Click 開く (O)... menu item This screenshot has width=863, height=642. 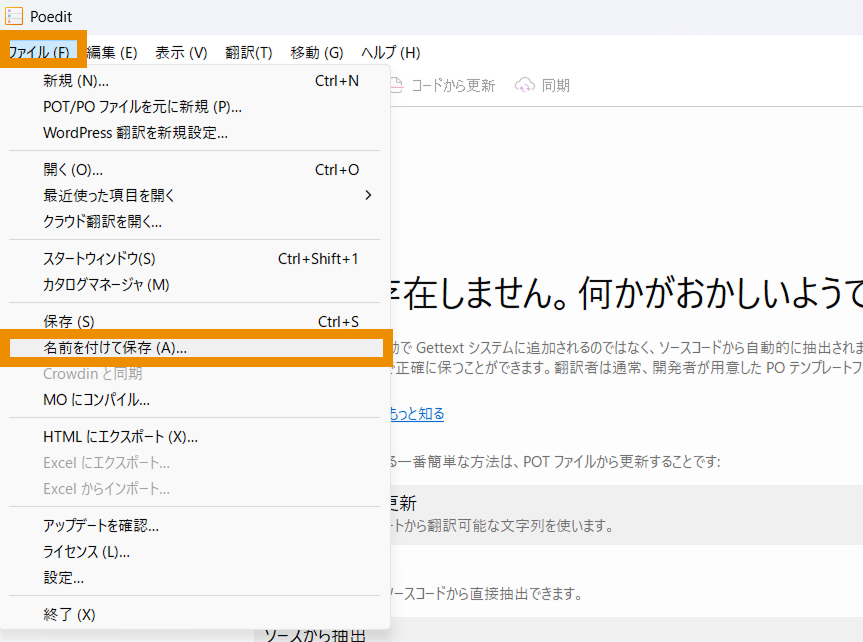click(x=73, y=170)
